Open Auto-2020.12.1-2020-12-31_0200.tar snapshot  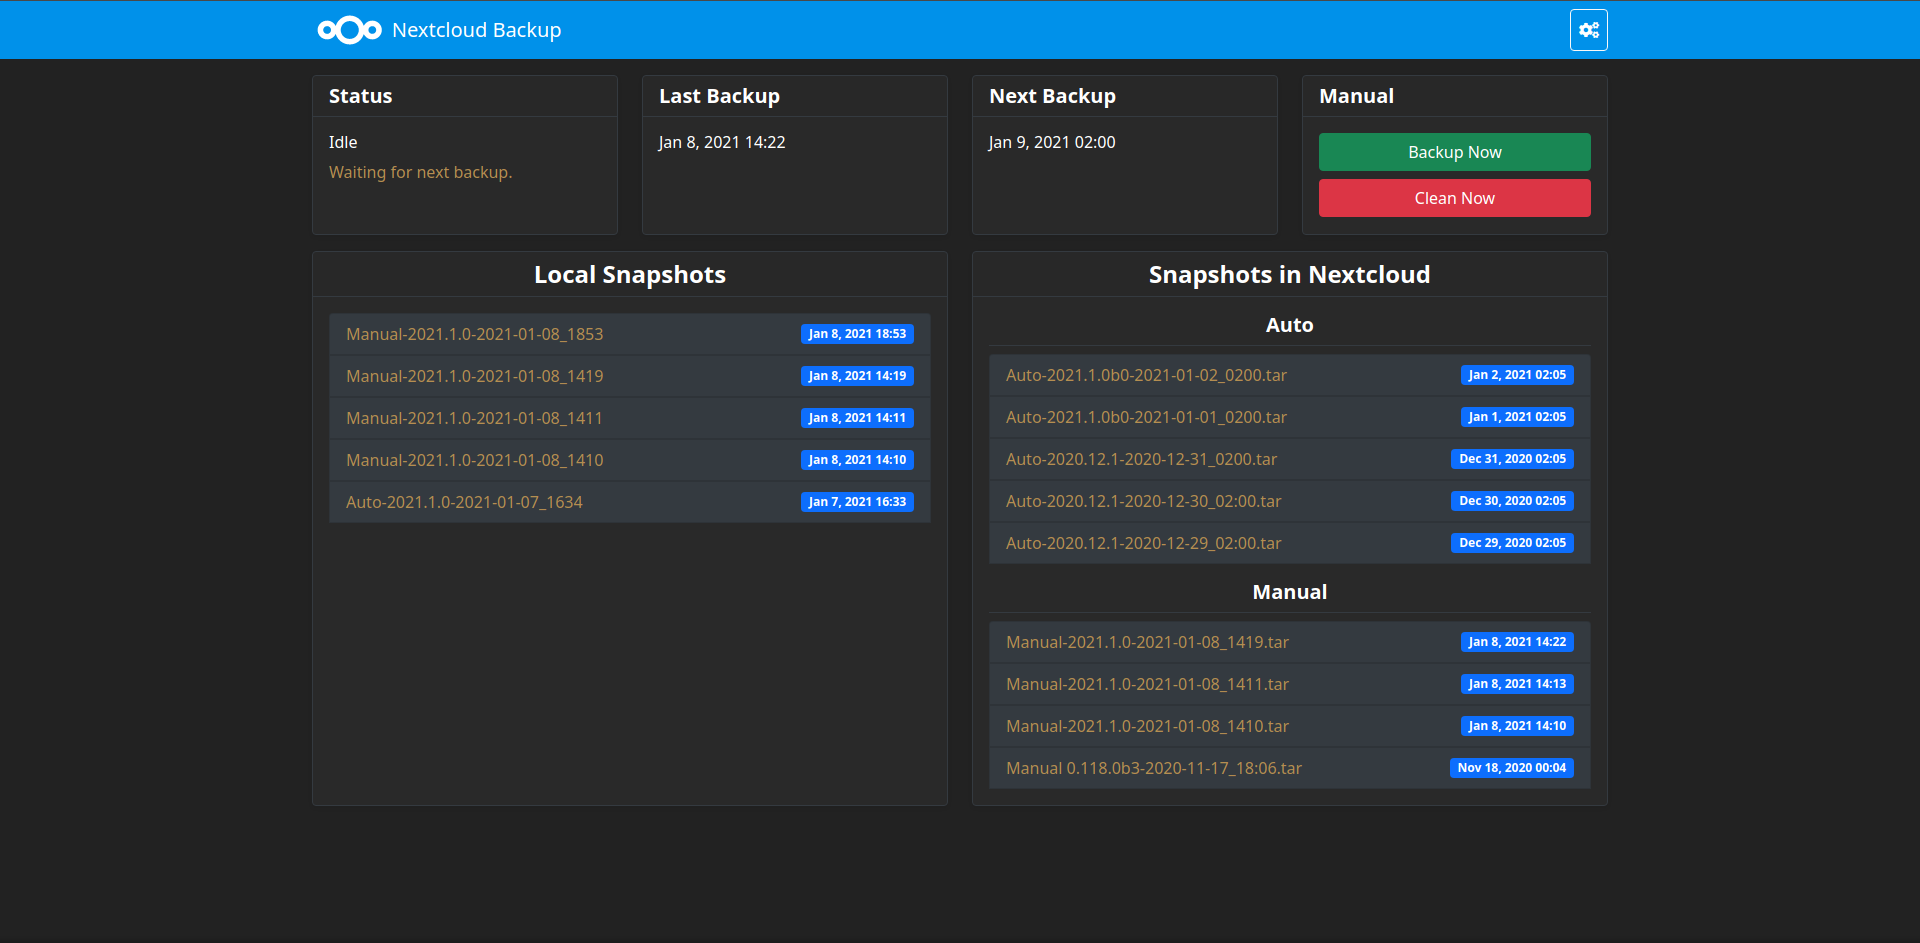[1290, 459]
